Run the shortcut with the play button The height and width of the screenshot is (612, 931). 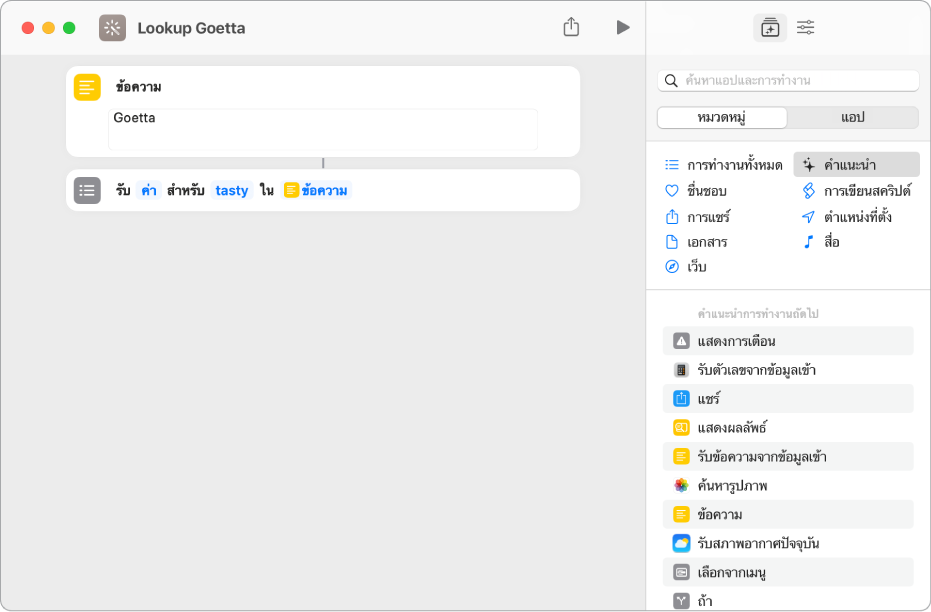coord(623,28)
